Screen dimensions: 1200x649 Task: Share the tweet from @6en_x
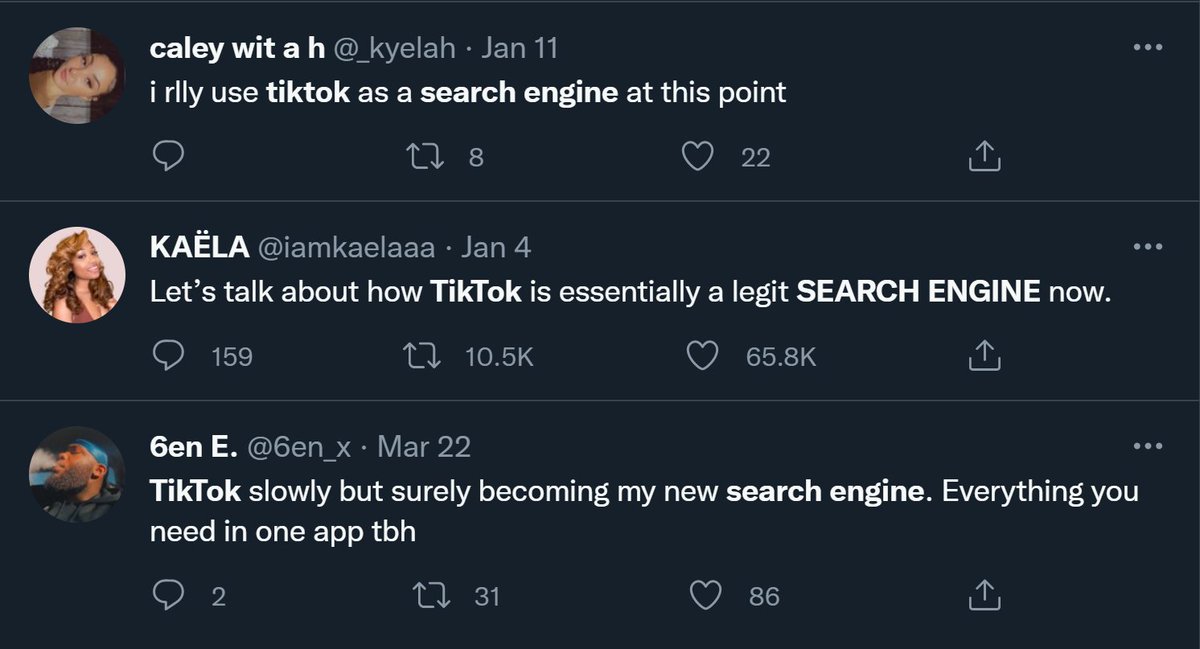[x=985, y=595]
